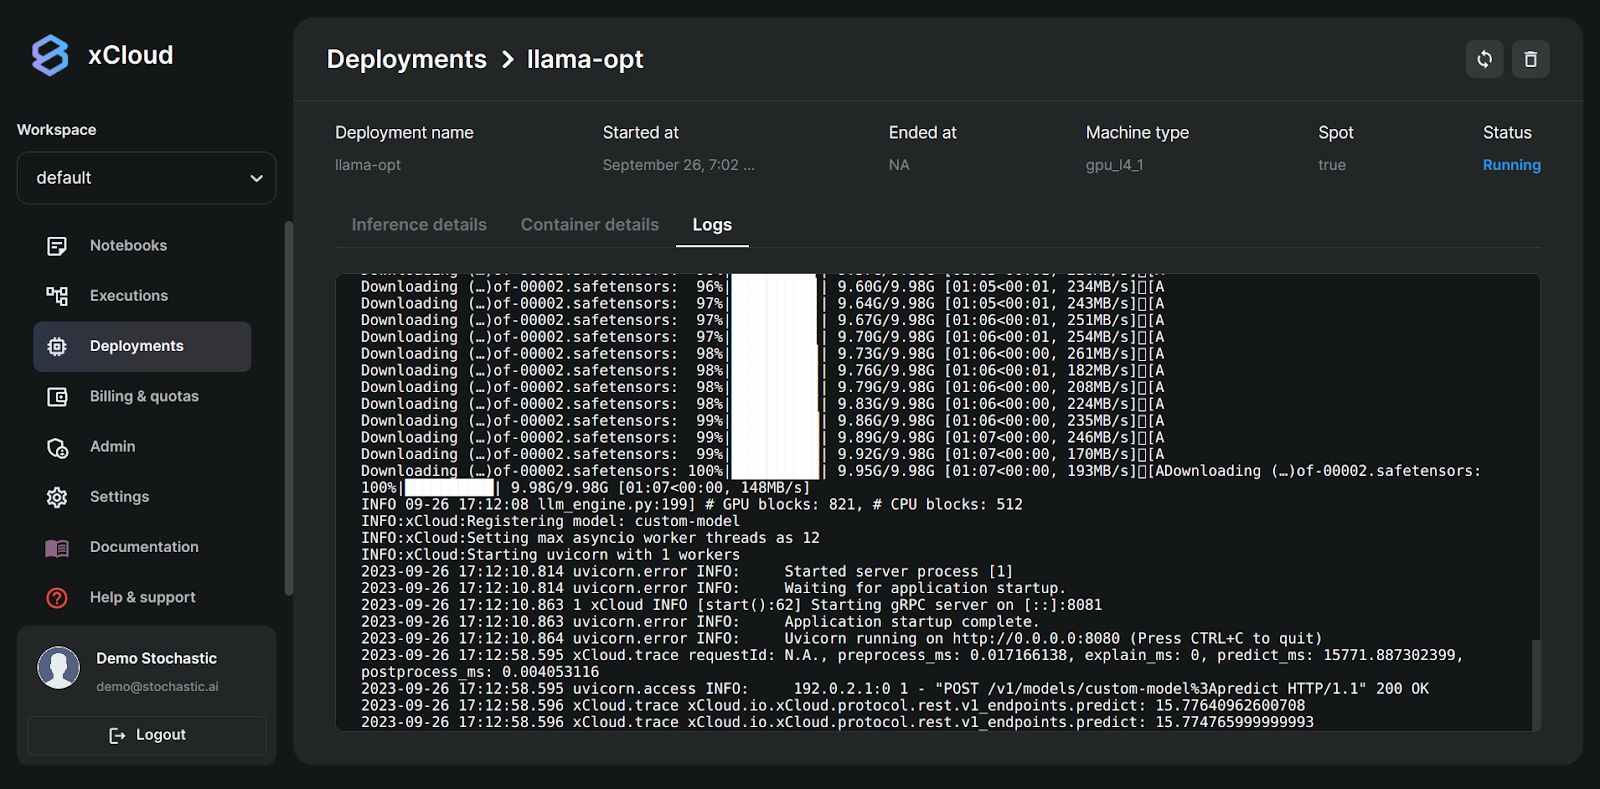Click the Deployment name column label
This screenshot has width=1600, height=789.
click(x=404, y=133)
